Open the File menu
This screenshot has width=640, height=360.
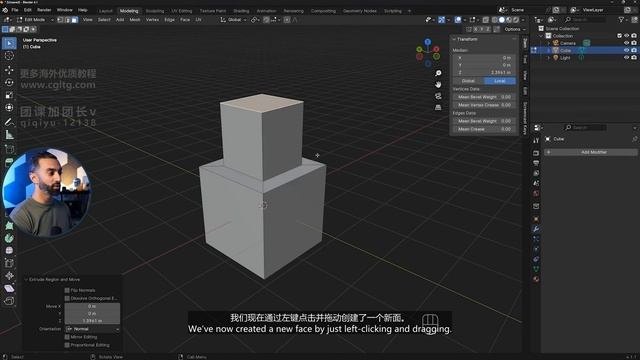pos(15,10)
